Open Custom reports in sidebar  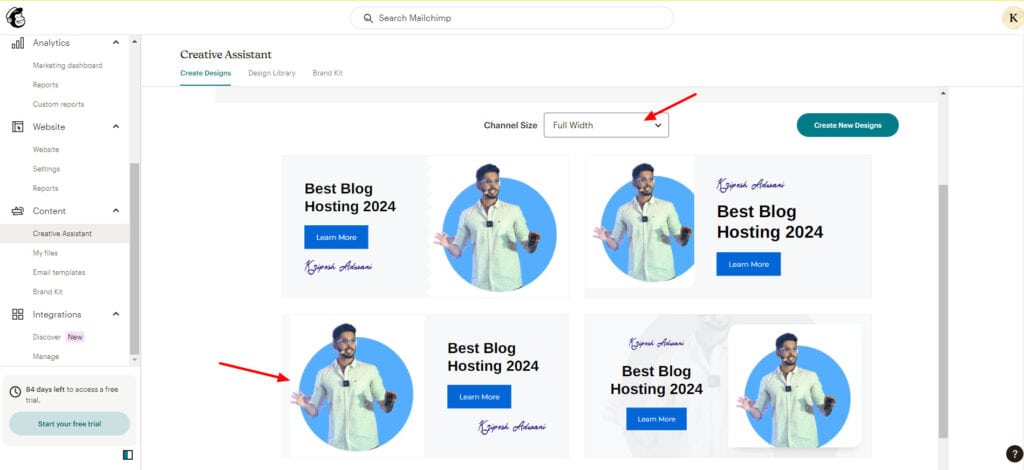(x=58, y=104)
